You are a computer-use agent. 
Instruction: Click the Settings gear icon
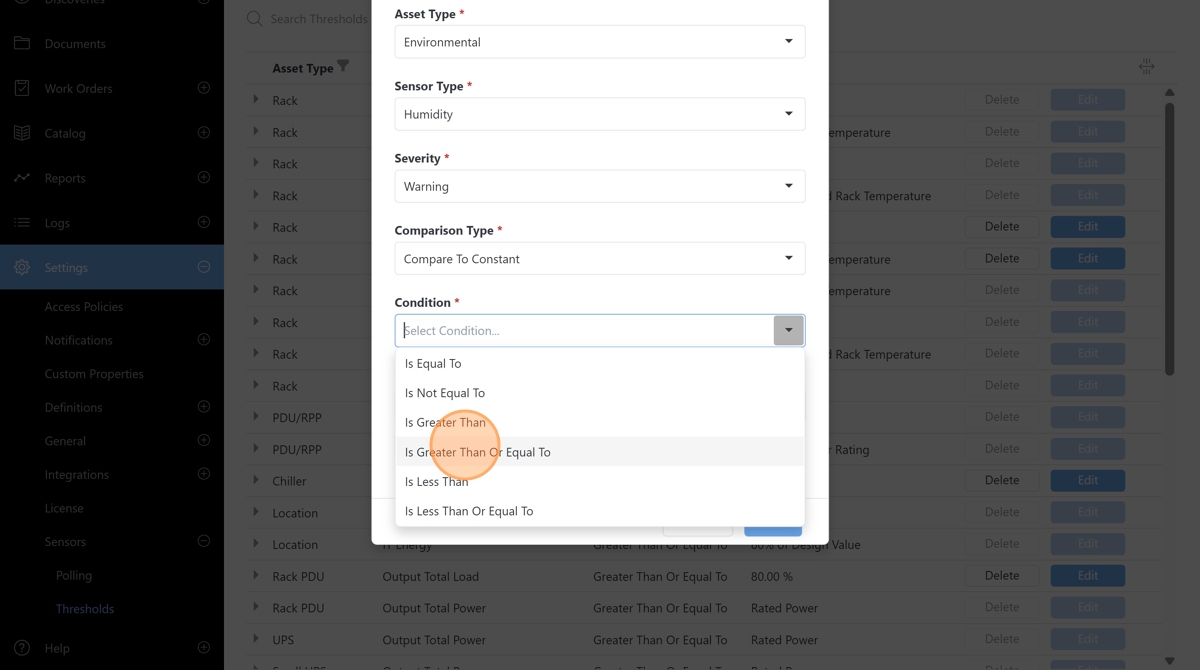click(22, 268)
